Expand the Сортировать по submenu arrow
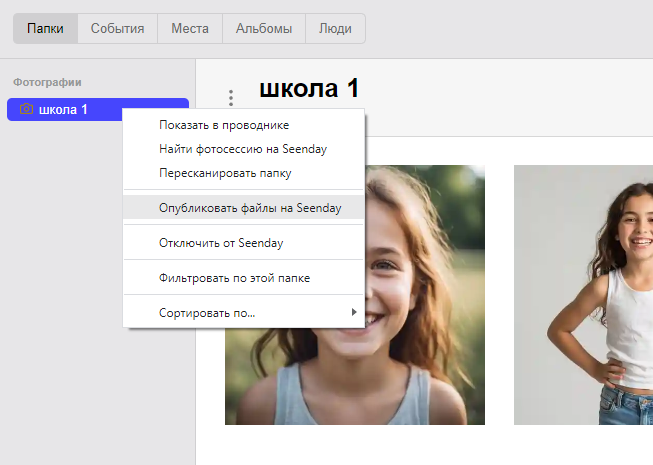Image resolution: width=653 pixels, height=465 pixels. pyautogui.click(x=354, y=313)
